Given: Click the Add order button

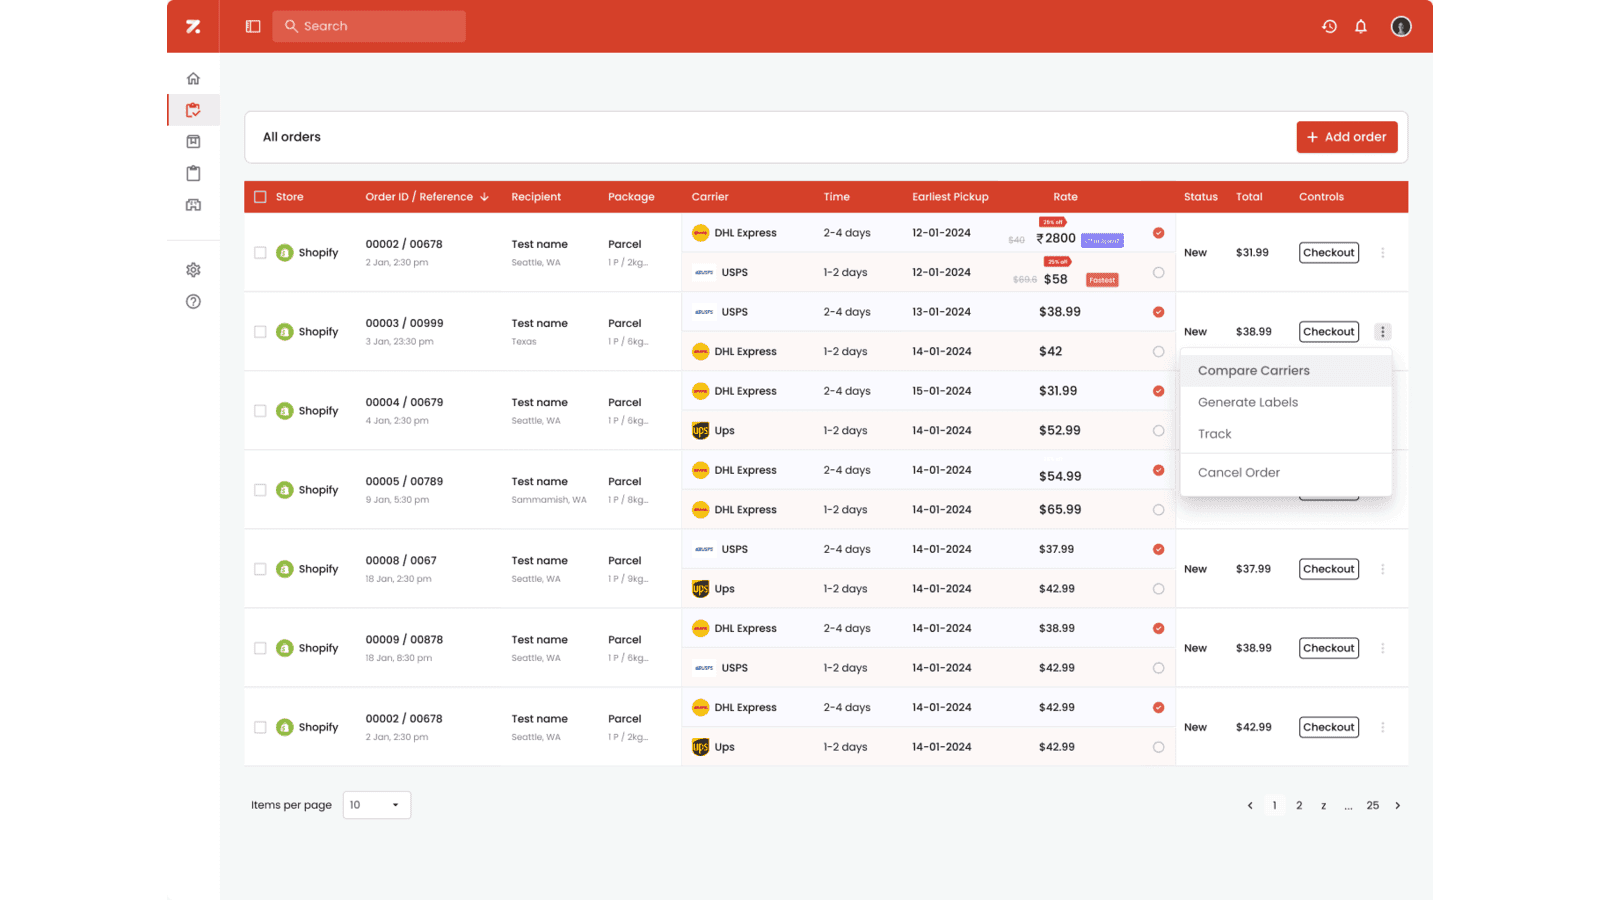Looking at the screenshot, I should (x=1347, y=137).
